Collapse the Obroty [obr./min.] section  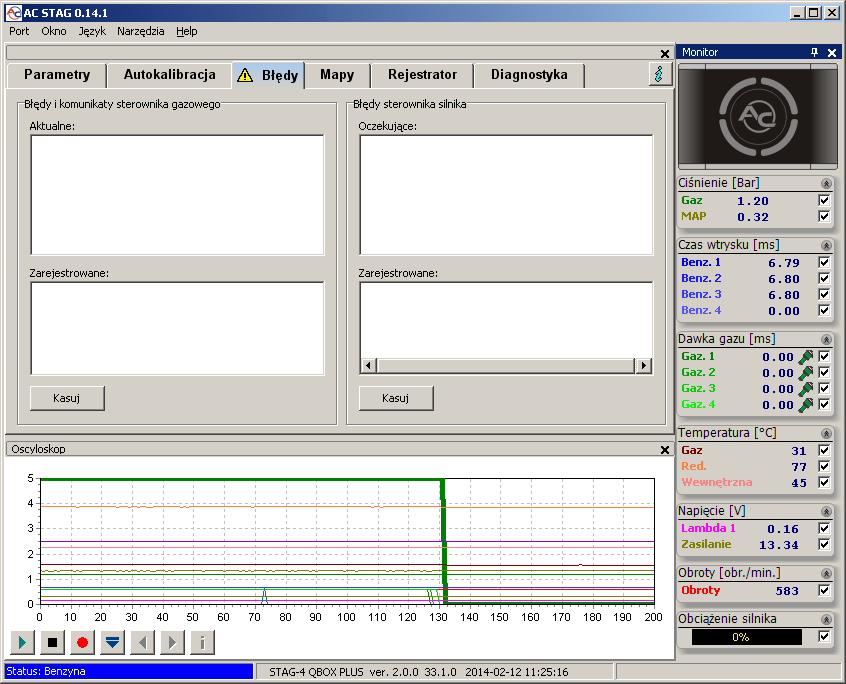pyautogui.click(x=826, y=573)
